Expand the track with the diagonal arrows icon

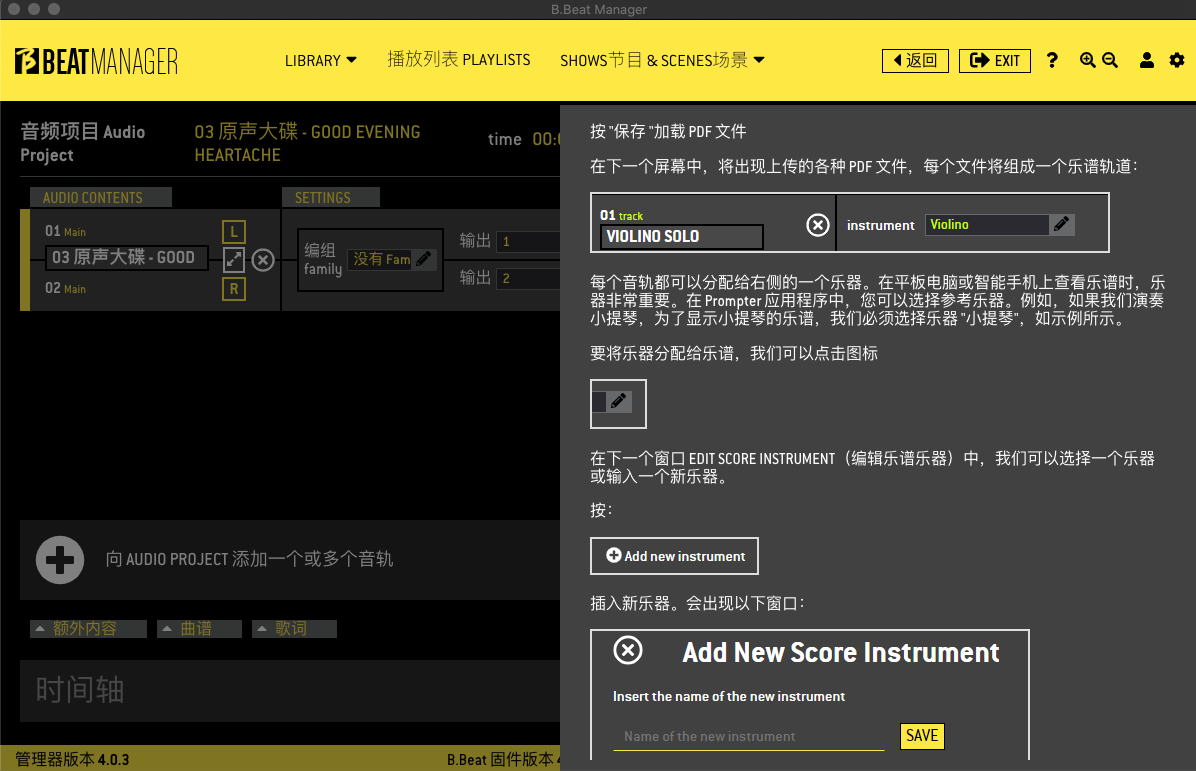click(233, 260)
